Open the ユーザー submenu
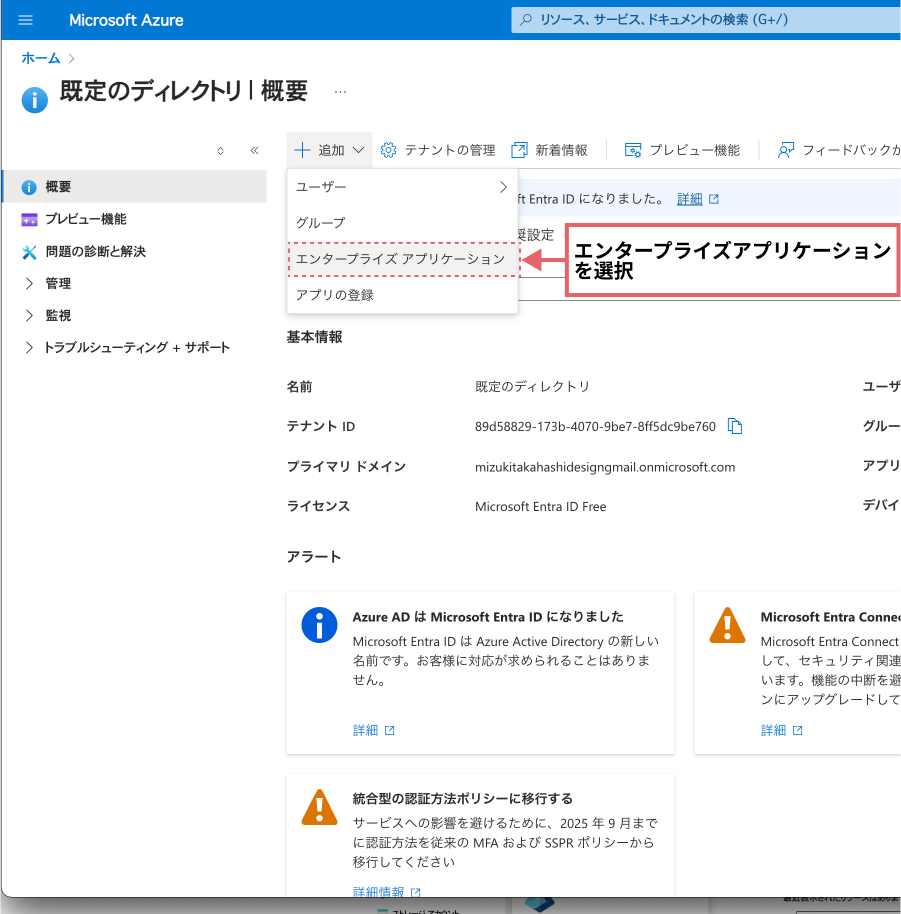 [401, 186]
